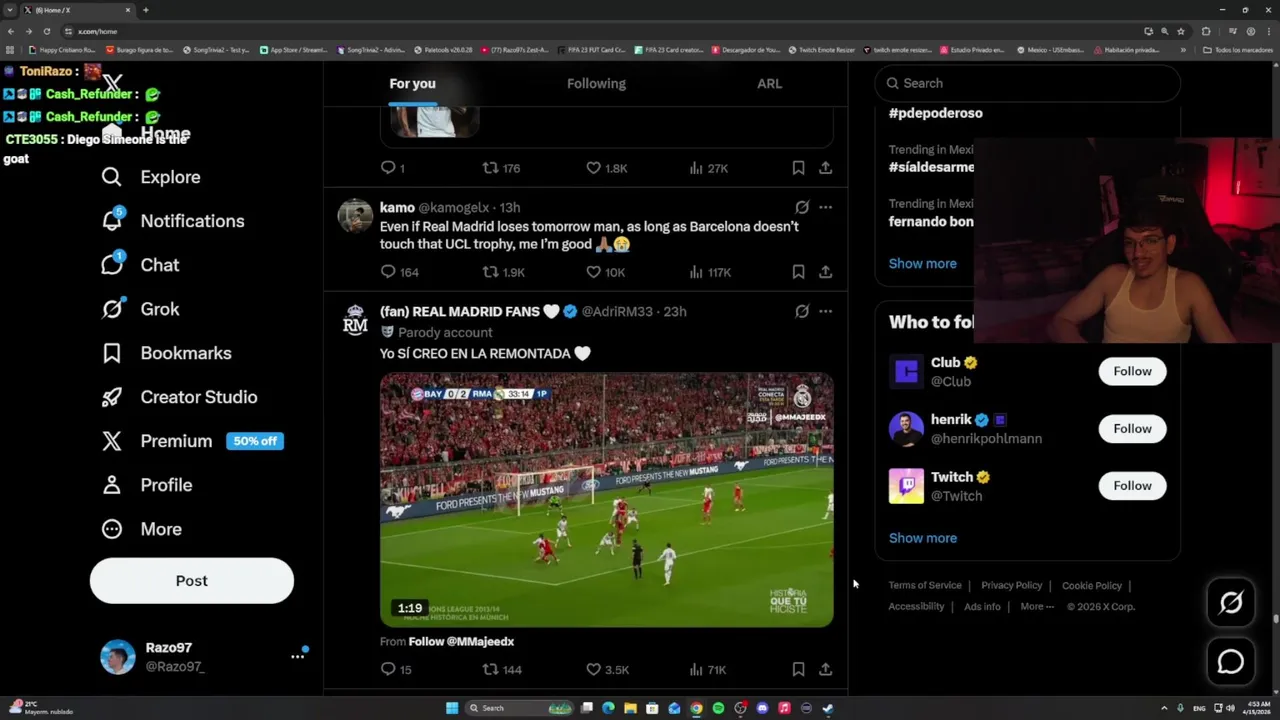
Task: Reply to kamo's post (164 replies)
Action: point(399,272)
